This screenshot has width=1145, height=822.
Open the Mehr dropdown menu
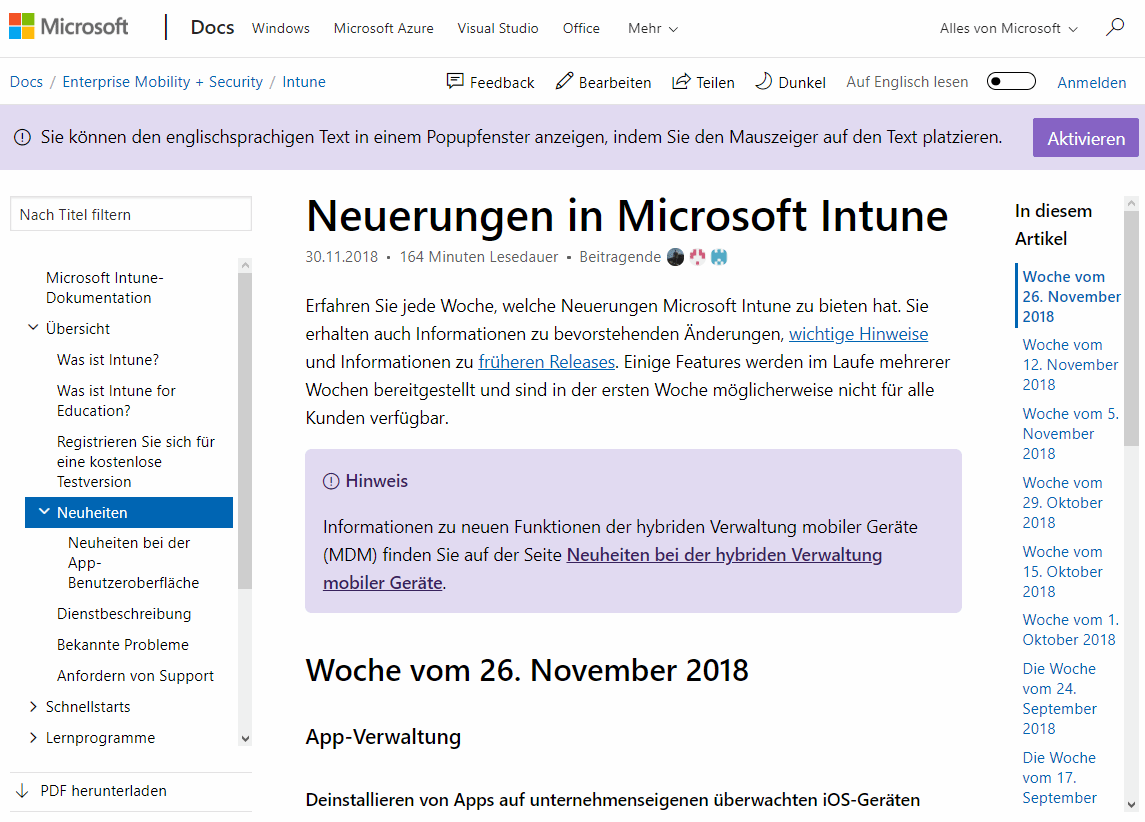pos(651,28)
